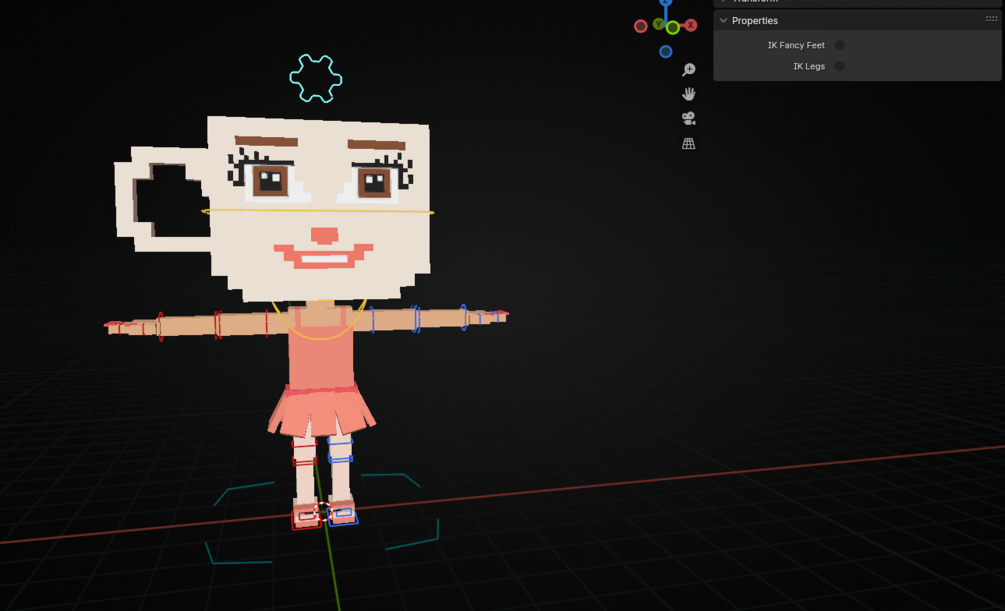Viewport: 1005px width, 611px height.
Task: Click the Properties panel title text
Action: [755, 21]
